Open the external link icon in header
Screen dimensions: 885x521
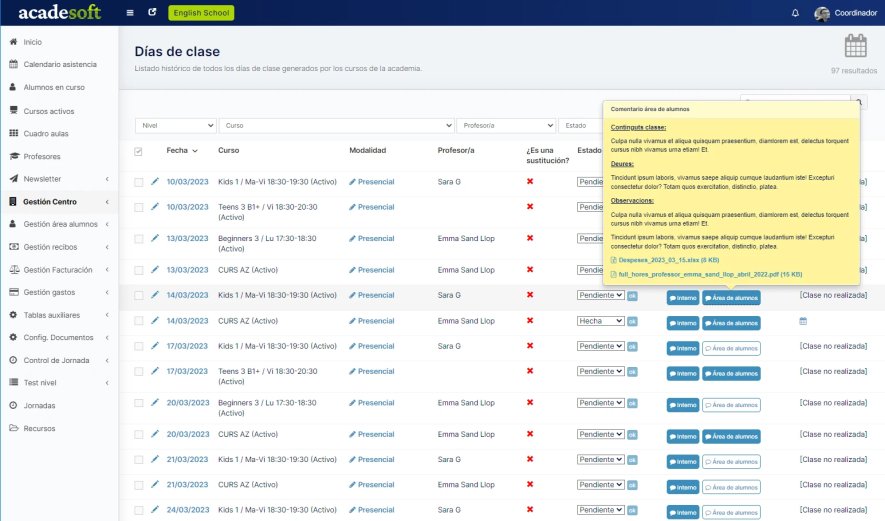[152, 12]
